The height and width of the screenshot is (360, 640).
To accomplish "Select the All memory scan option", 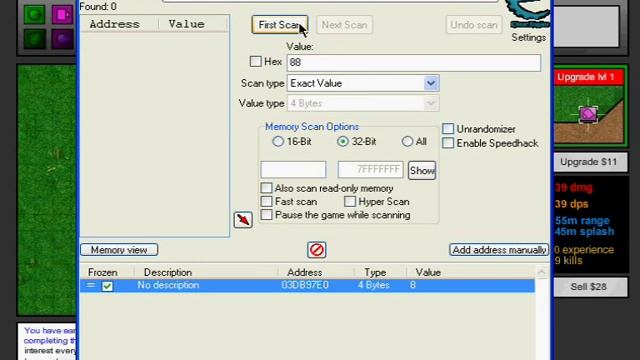I will (407, 142).
